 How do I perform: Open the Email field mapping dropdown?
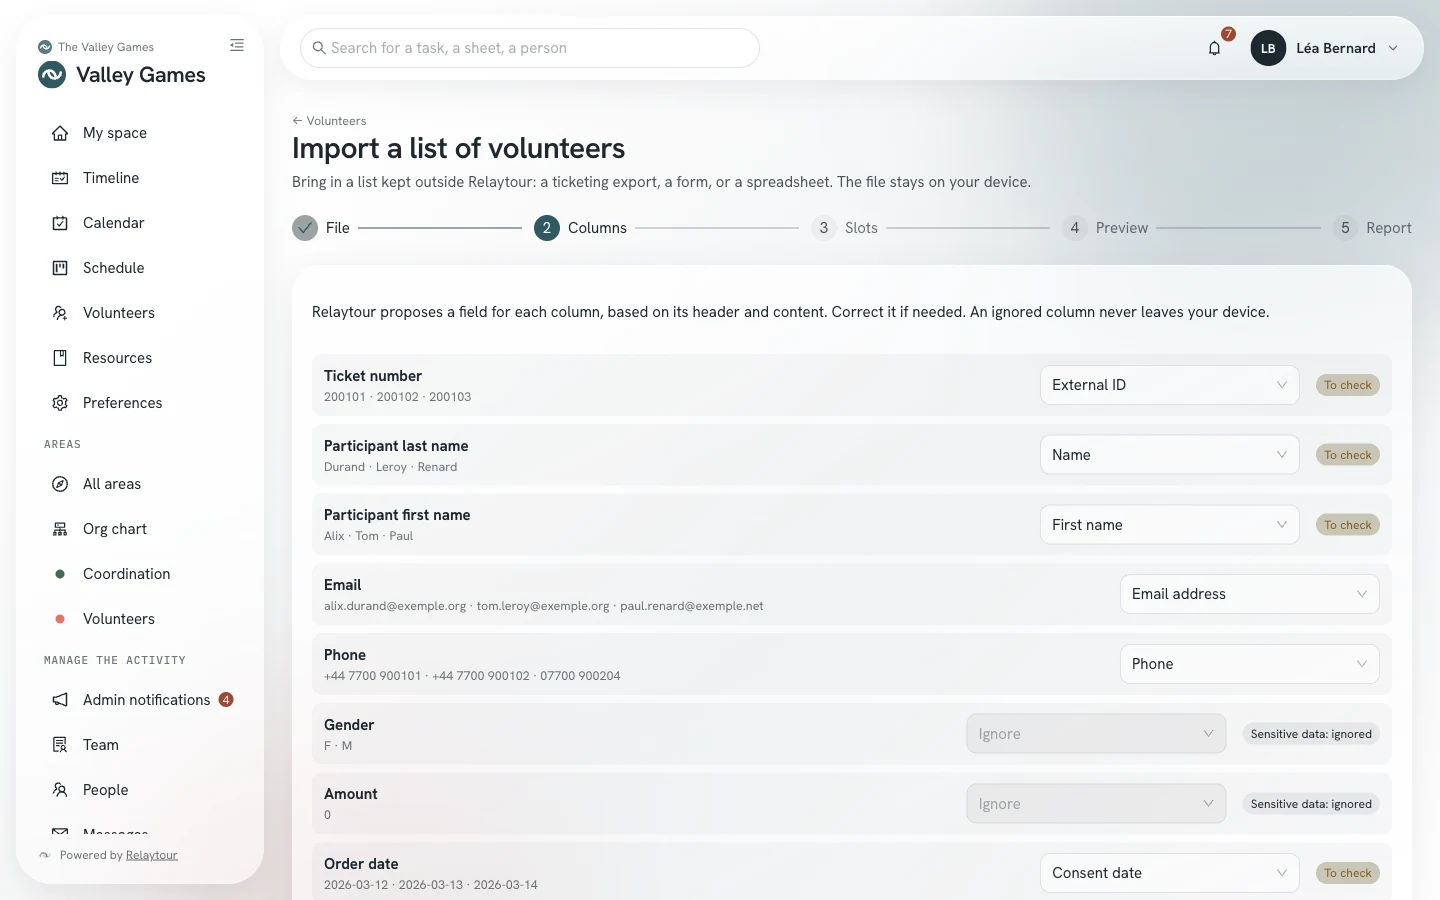click(x=1249, y=594)
